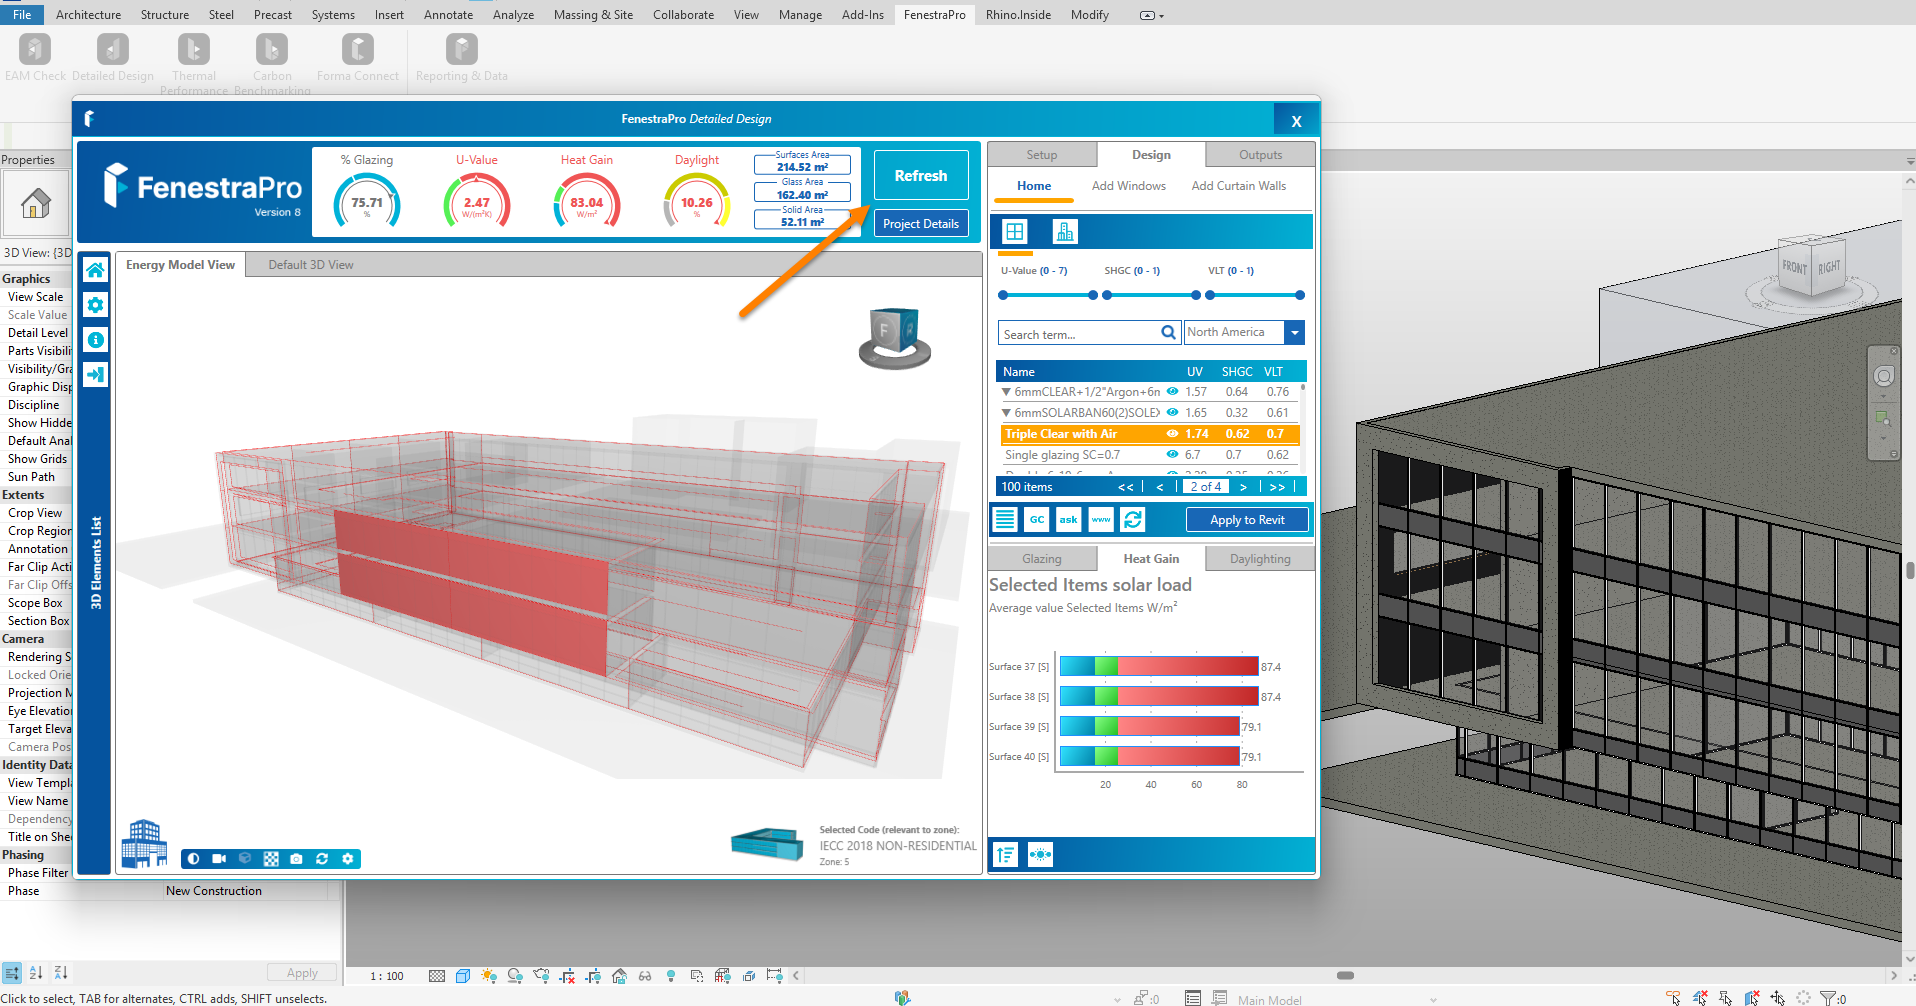1916x1006 pixels.
Task: Click the sort list icon at the panel bottom
Action: [1006, 855]
